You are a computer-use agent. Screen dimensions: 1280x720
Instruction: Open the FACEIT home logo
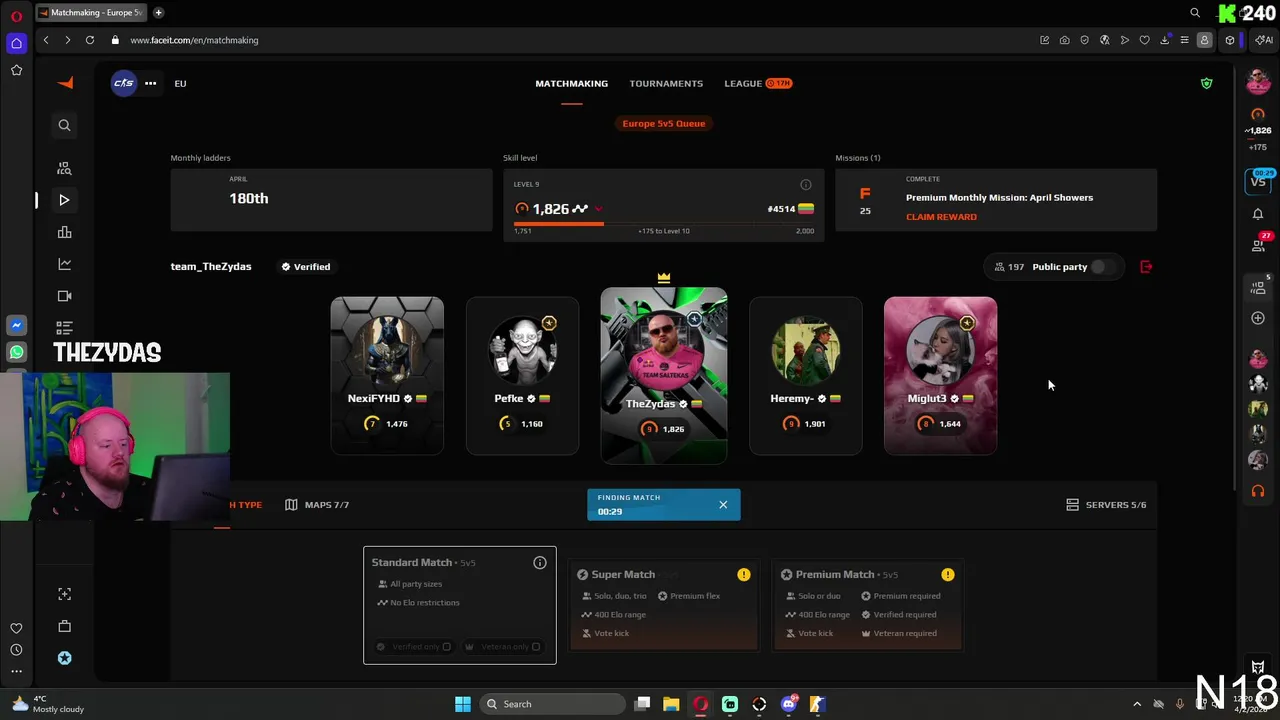pos(66,83)
